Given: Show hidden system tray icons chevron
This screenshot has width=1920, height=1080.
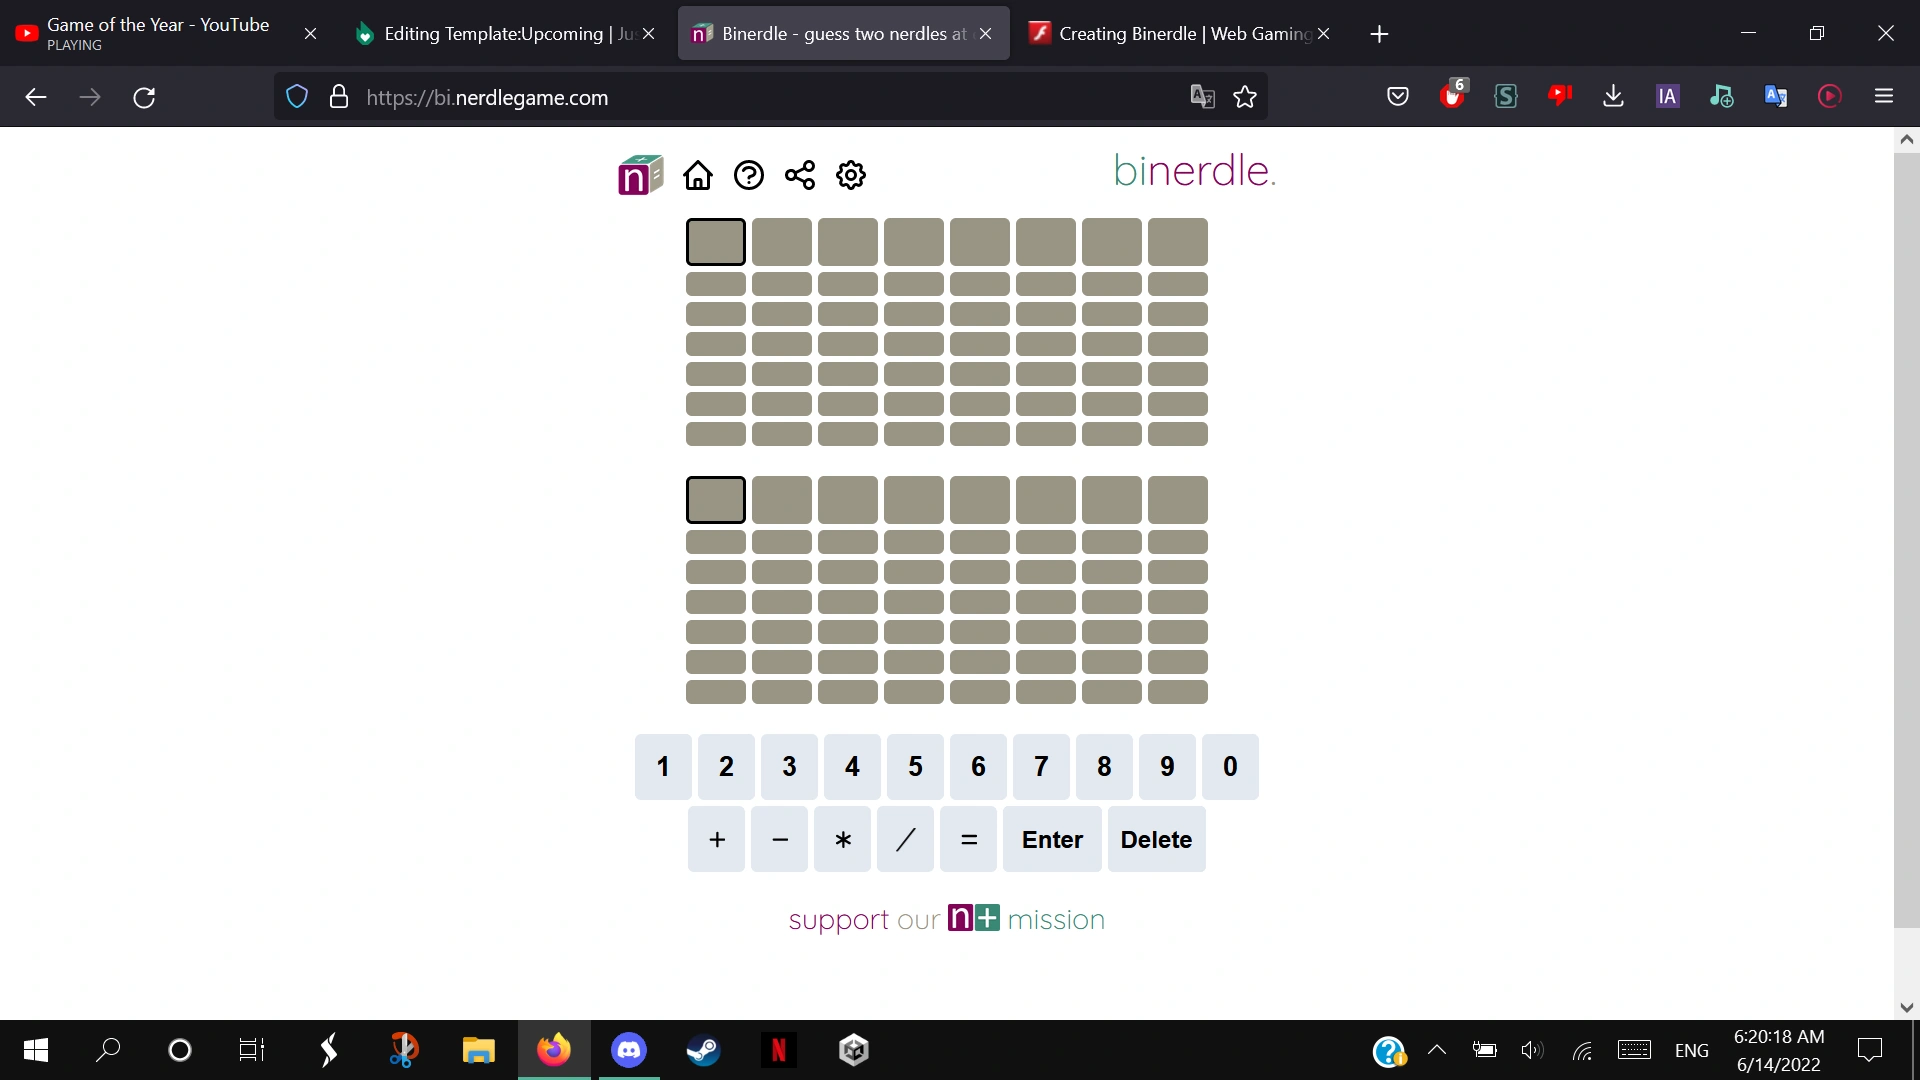Looking at the screenshot, I should pyautogui.click(x=1437, y=1050).
